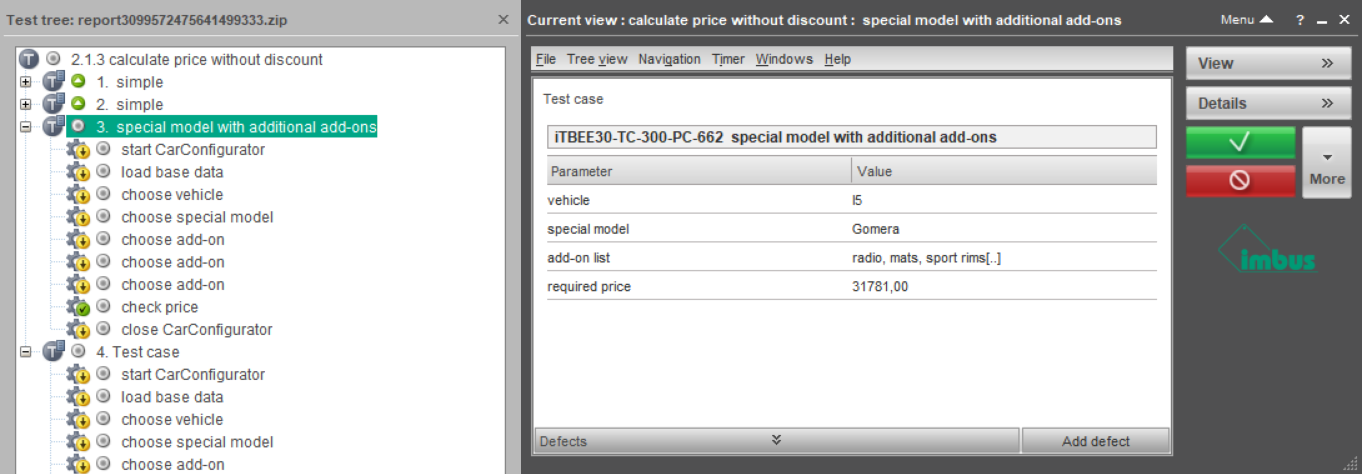Screen dimensions: 1362x474
Task: Expand test case 1. simple
Action: (x=25, y=82)
